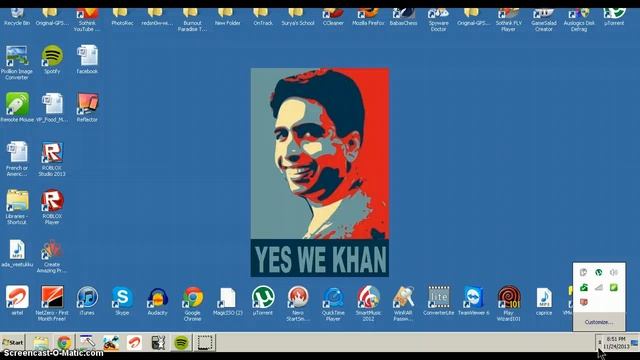Launch Nero StartSmart desktop shortcut
The width and height of the screenshot is (640, 360).
point(298,304)
